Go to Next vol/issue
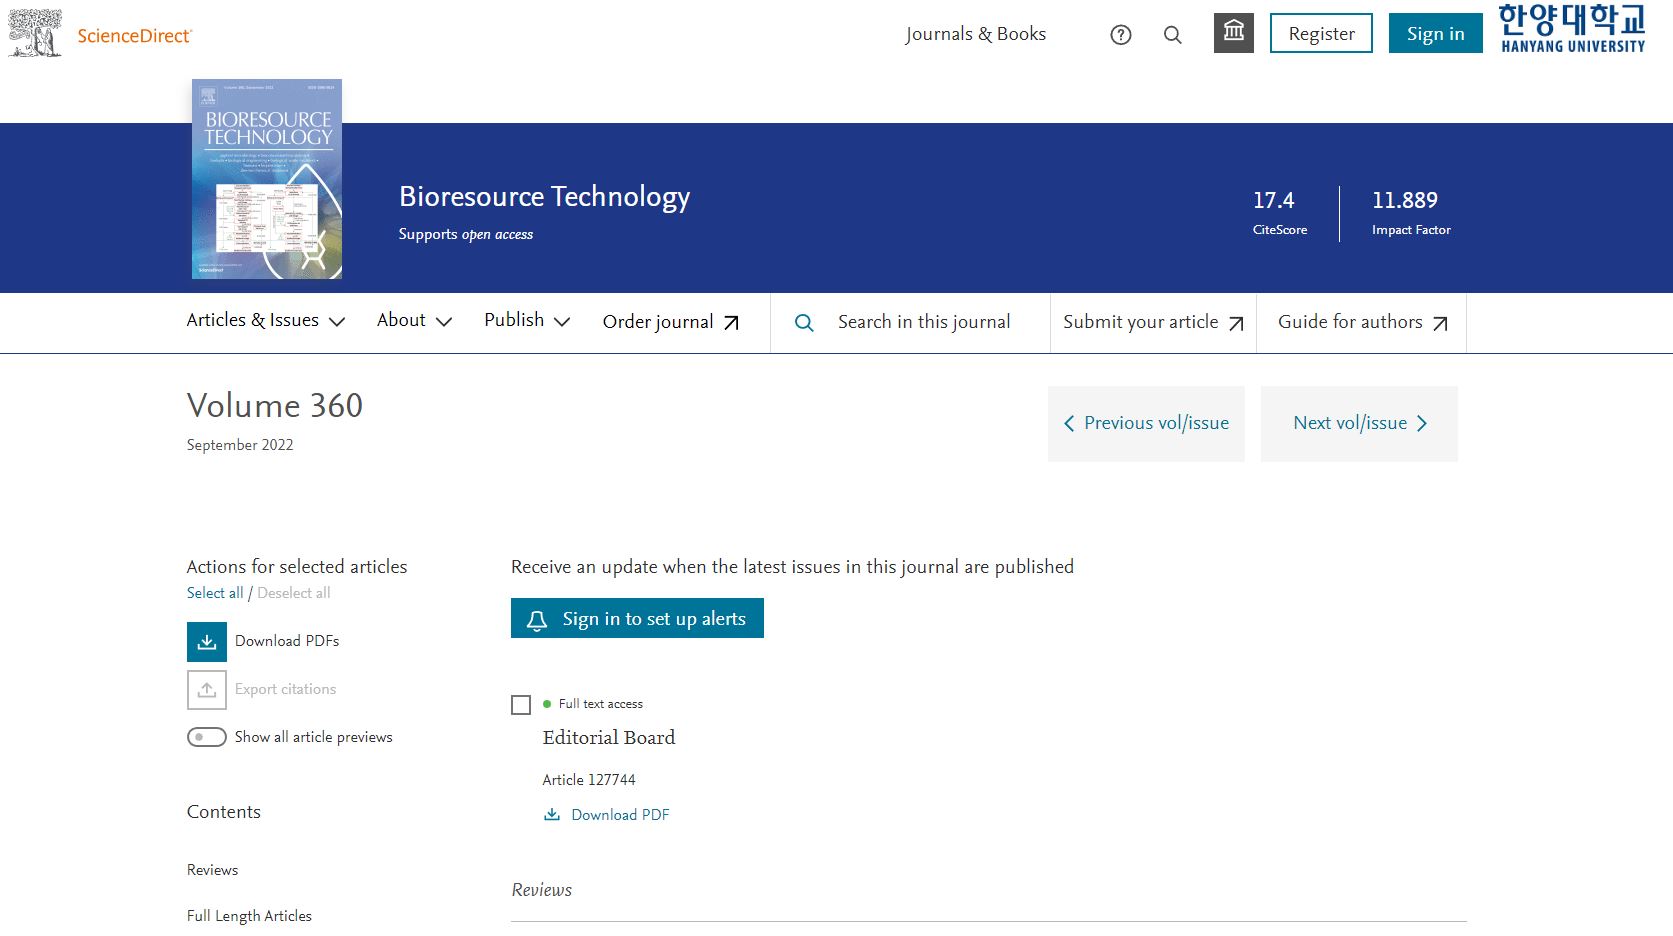 (x=1359, y=423)
